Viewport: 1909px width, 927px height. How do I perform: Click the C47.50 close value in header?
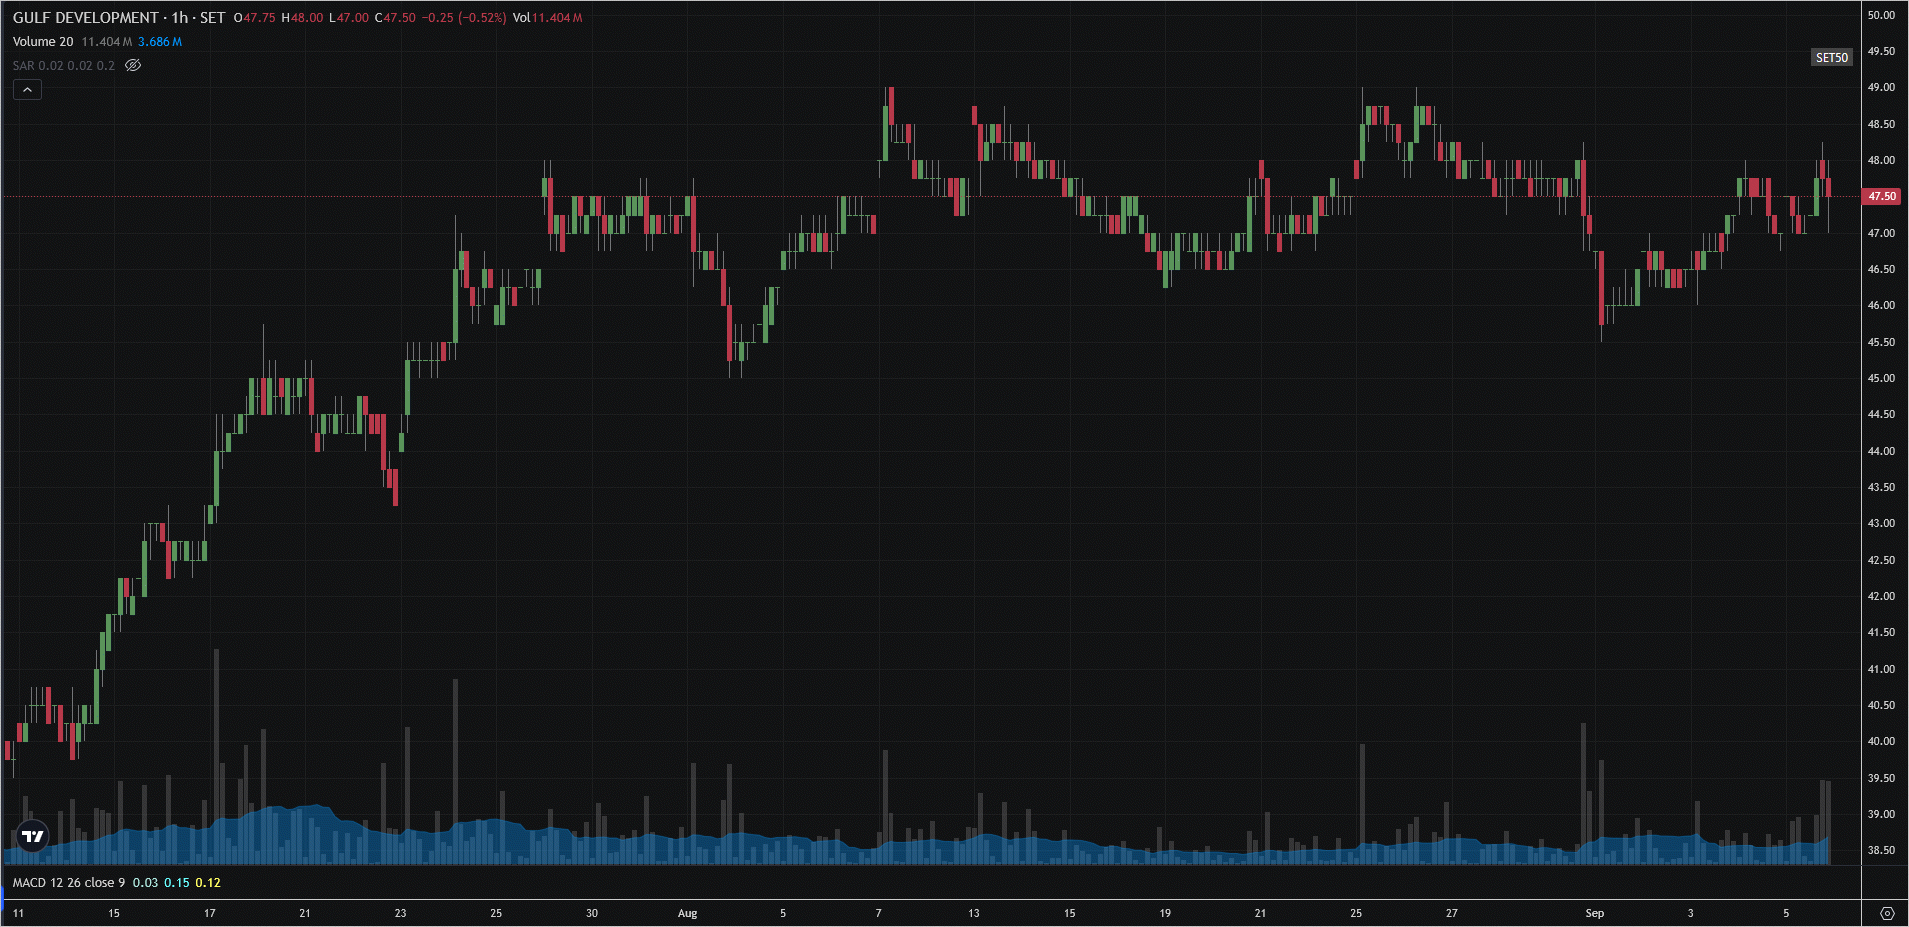(x=395, y=18)
